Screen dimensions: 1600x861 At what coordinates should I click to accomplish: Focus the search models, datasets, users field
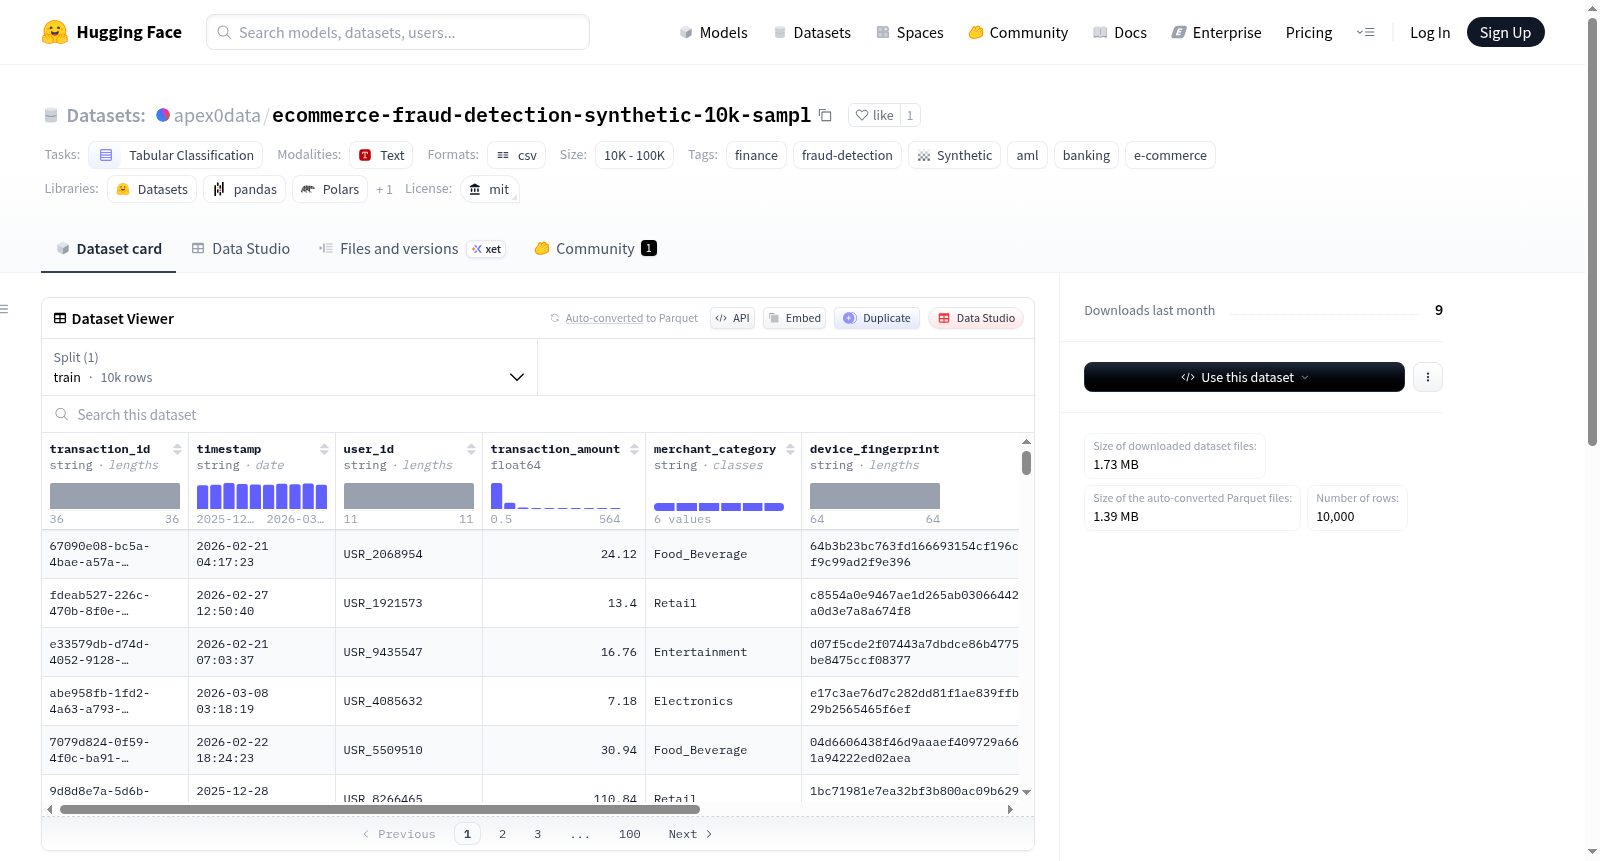(x=398, y=32)
